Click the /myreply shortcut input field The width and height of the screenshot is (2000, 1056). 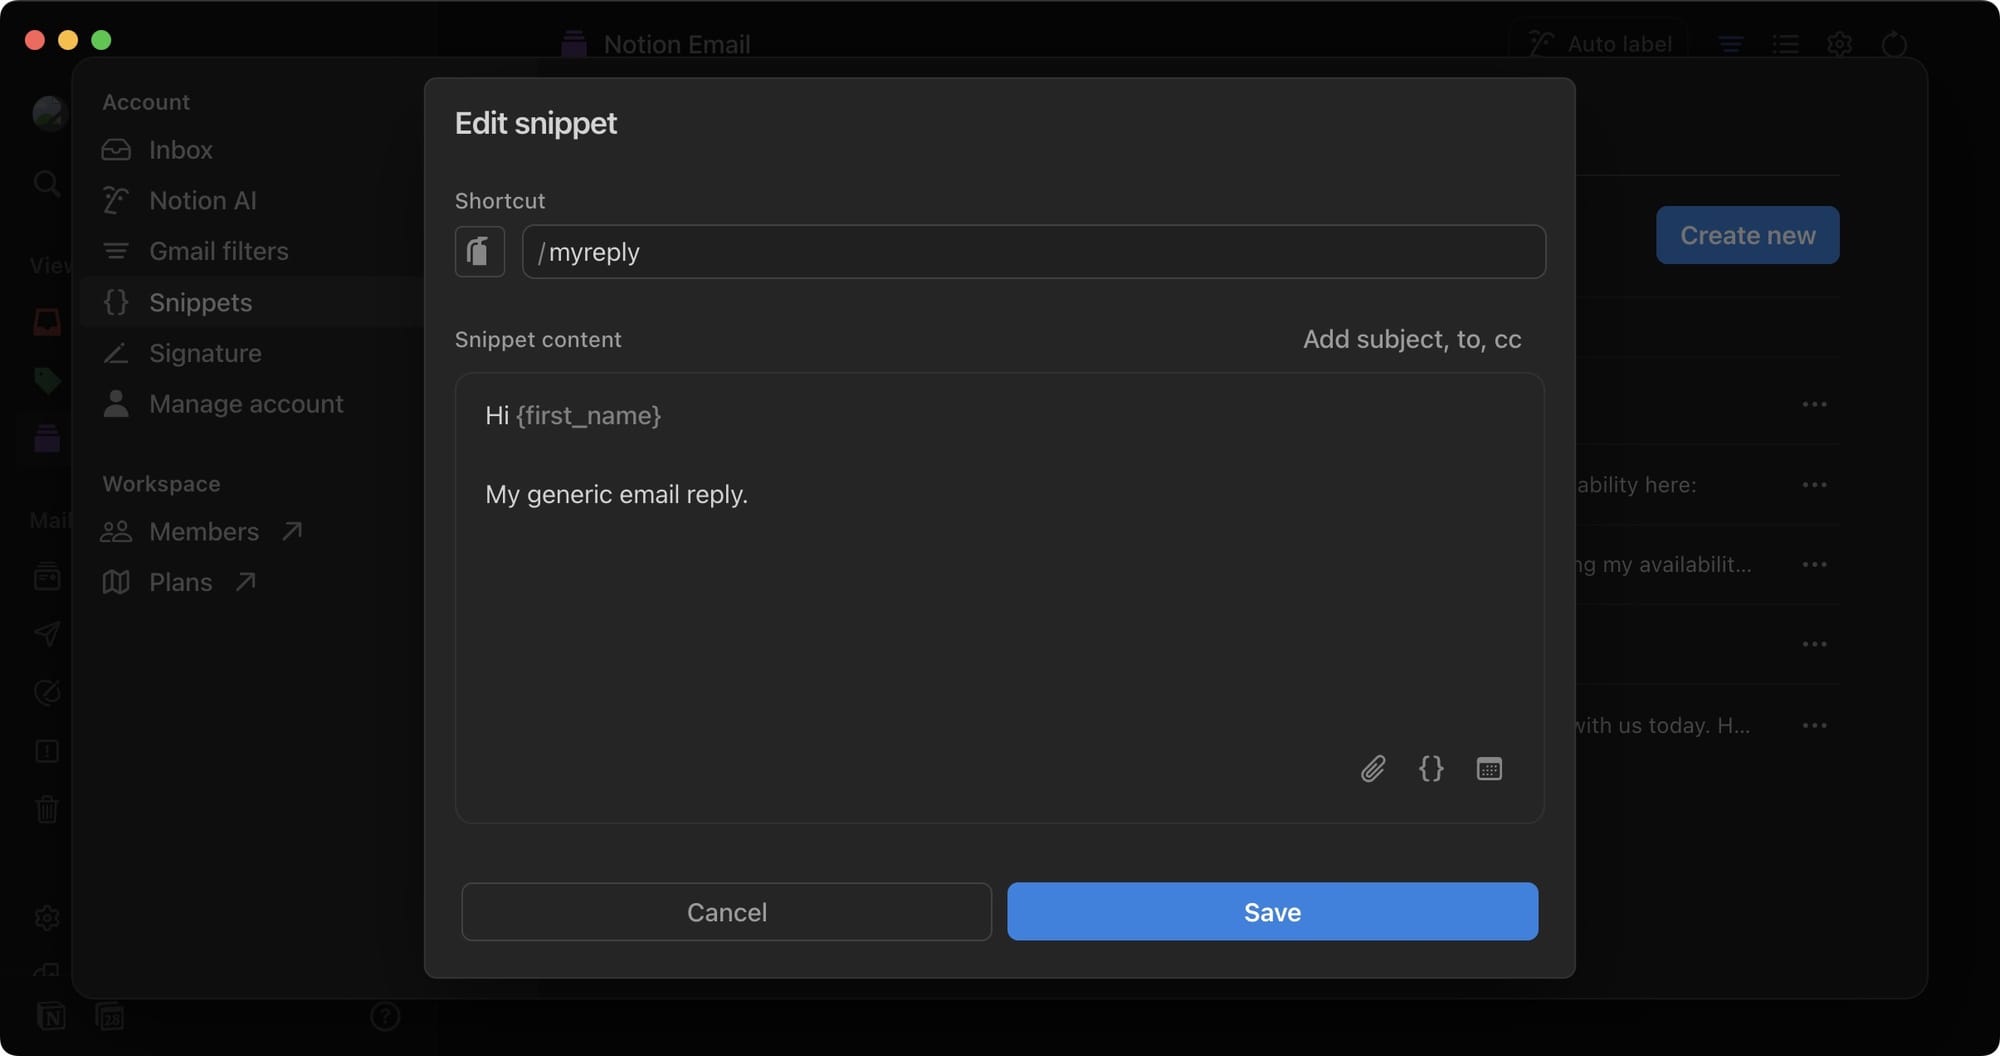(x=1034, y=251)
